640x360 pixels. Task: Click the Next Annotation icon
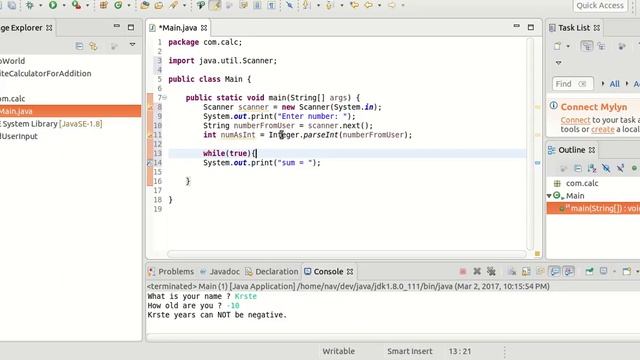point(307,5)
